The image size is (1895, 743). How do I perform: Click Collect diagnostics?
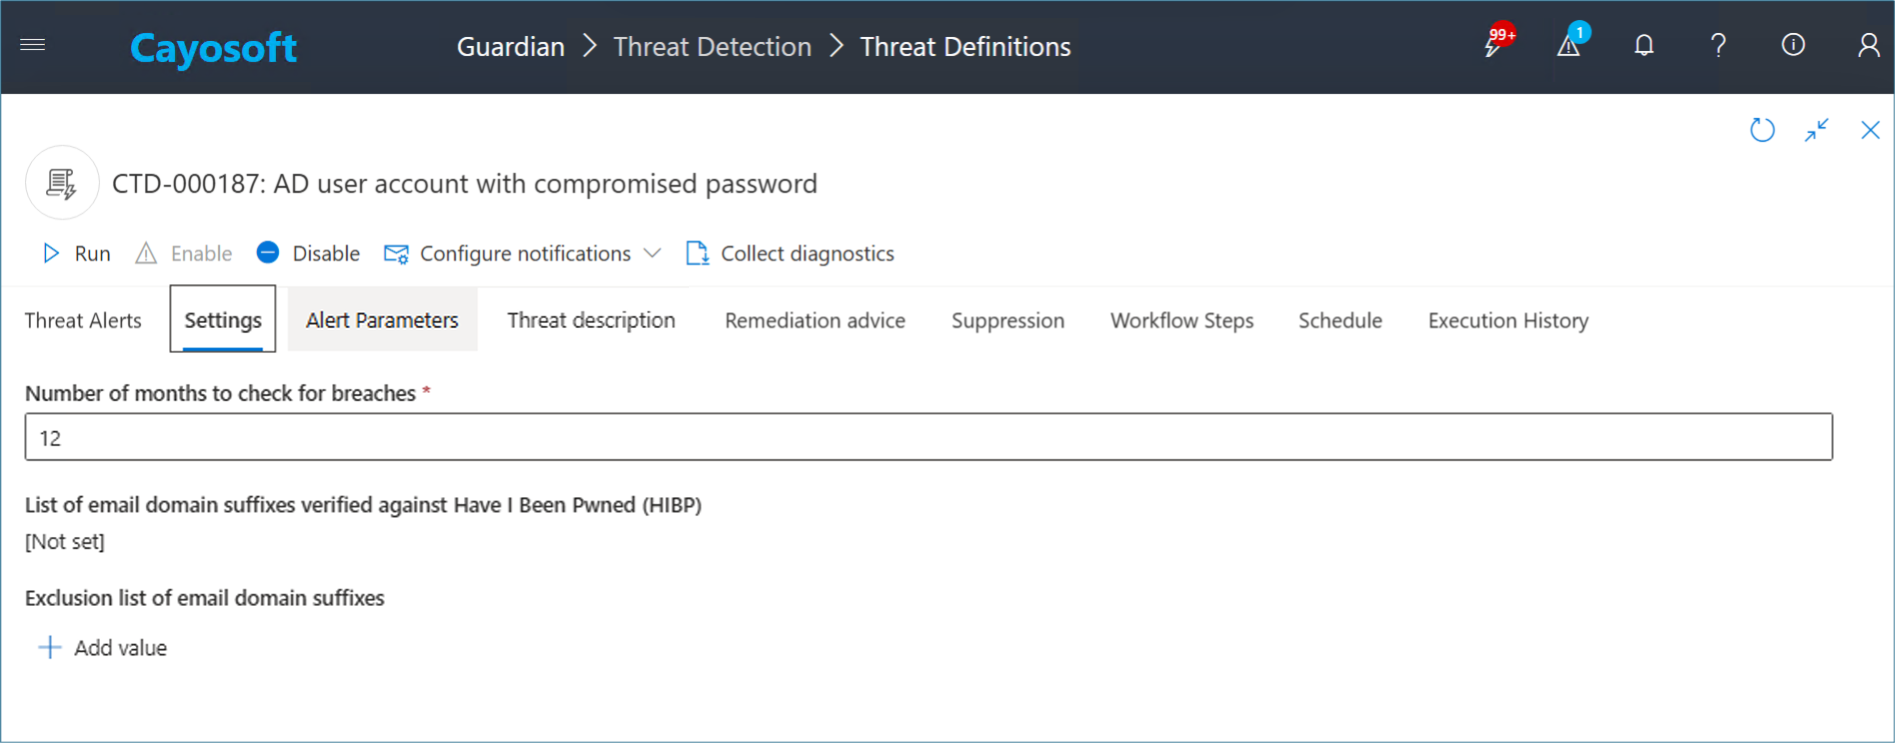point(790,254)
